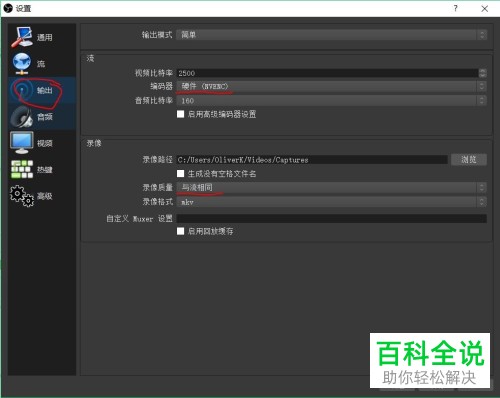Open the 通用 (General) settings icon
This screenshot has height=398, width=500.
22,37
